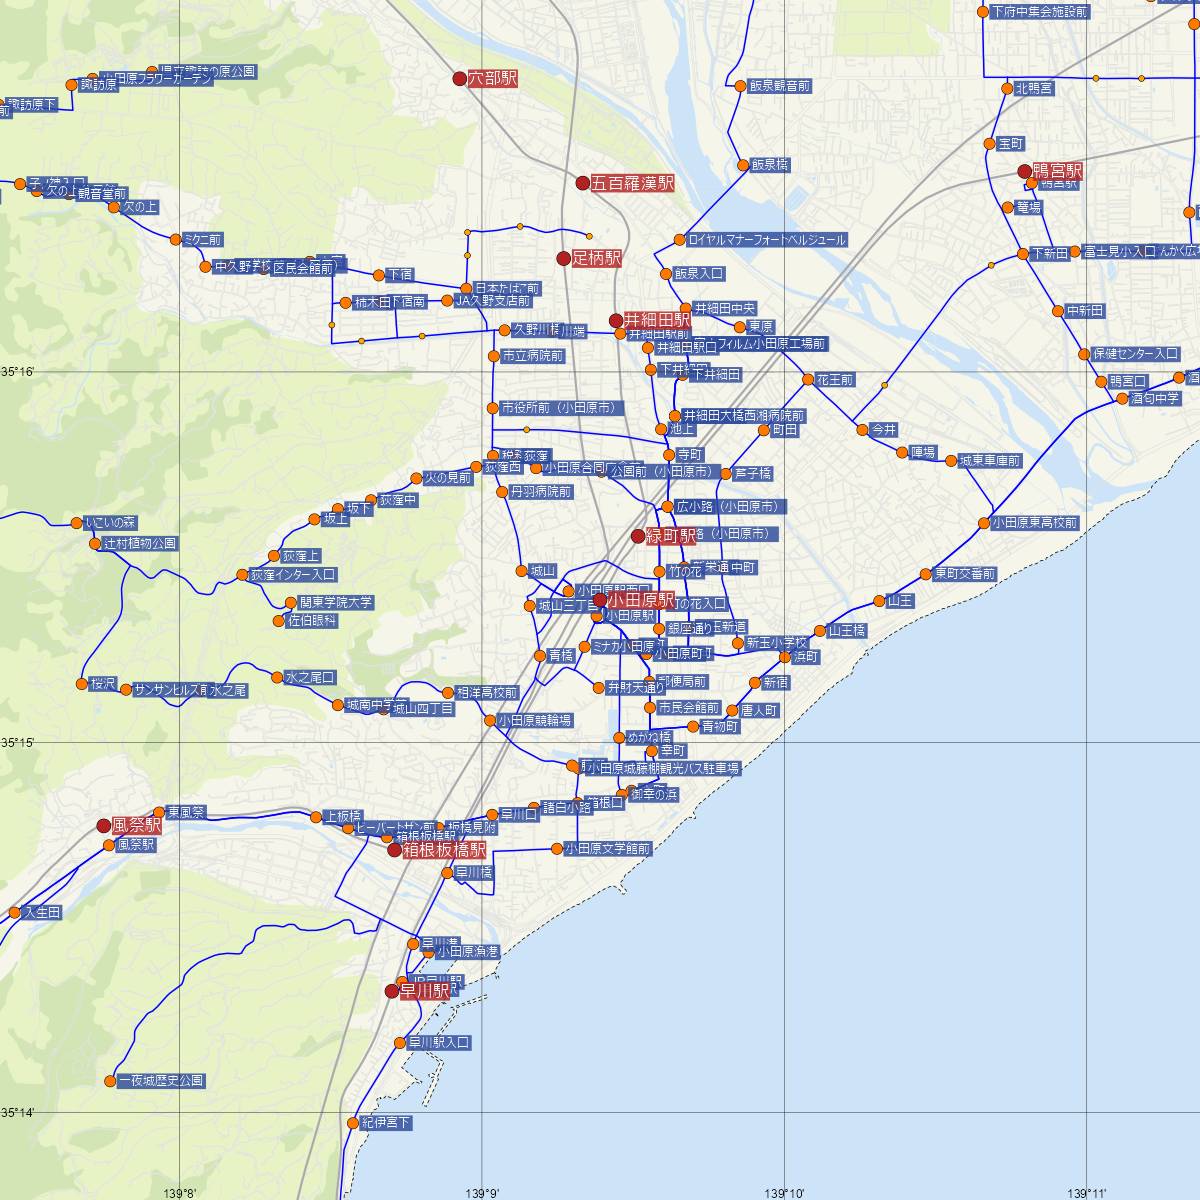Open the 小田原駅 station label
Viewport: 1200px width, 1200px height.
pyautogui.click(x=640, y=600)
